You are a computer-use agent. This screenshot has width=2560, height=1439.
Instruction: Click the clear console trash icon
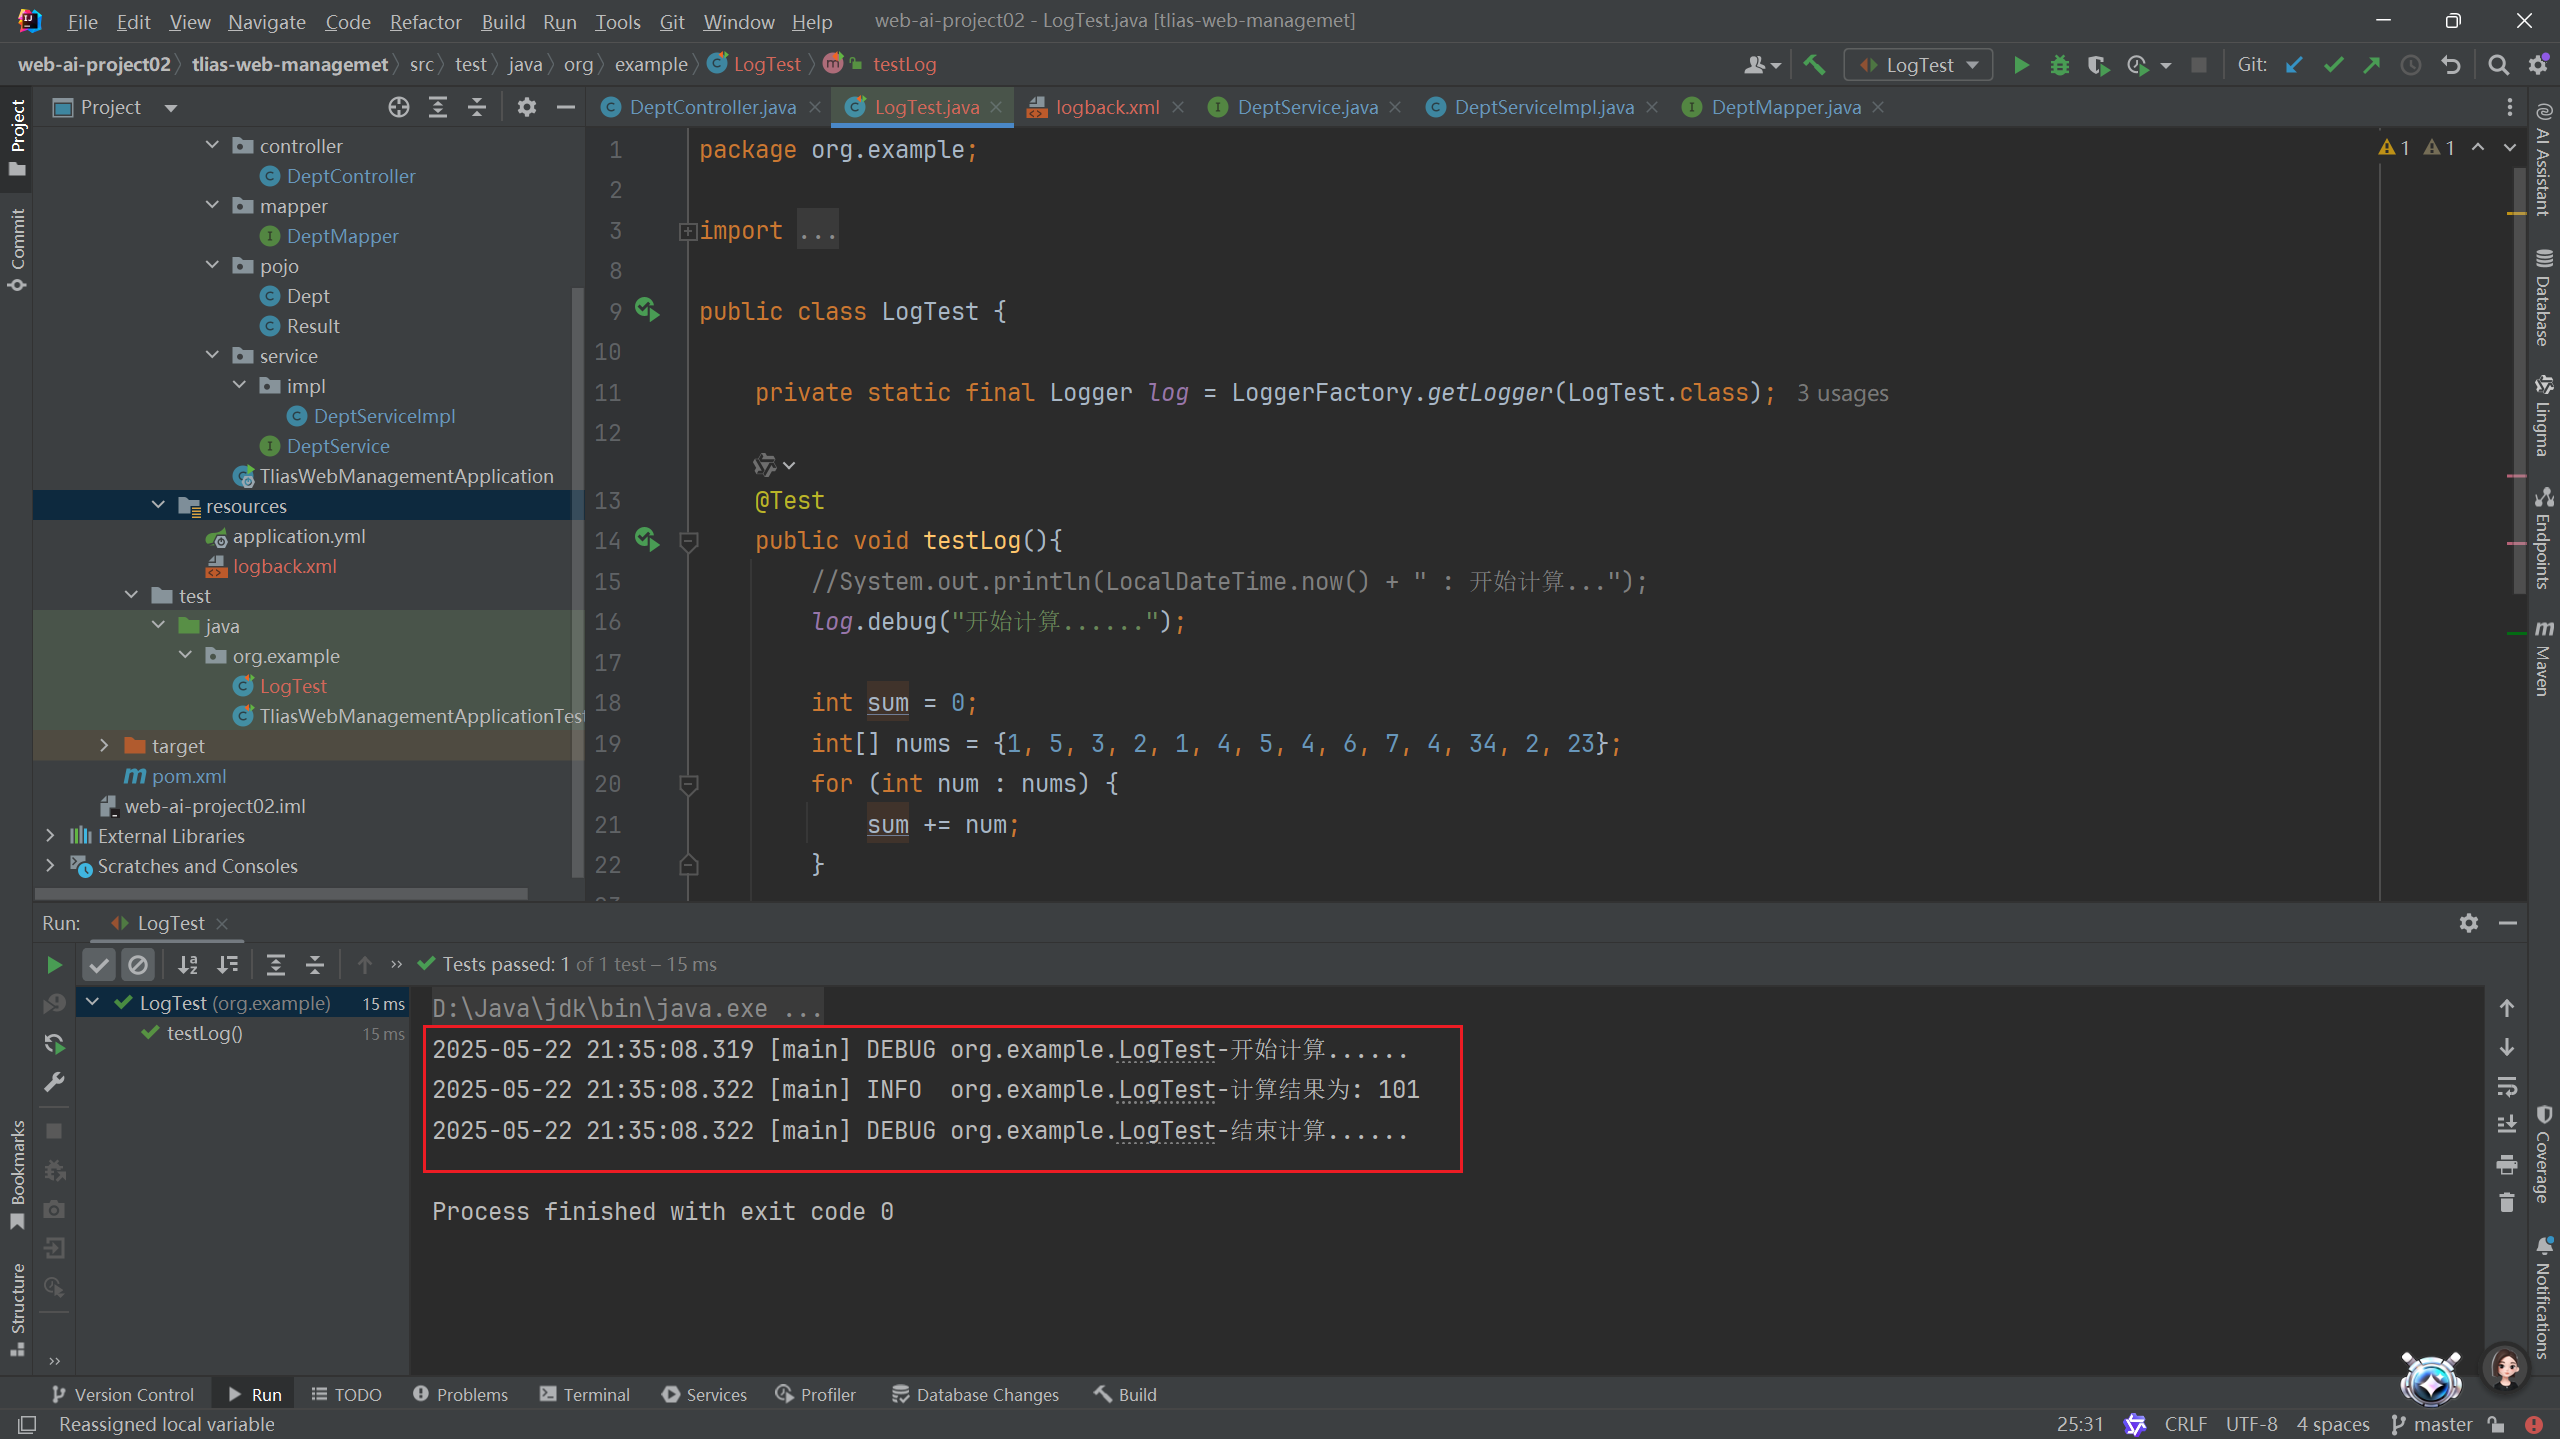tap(2506, 1203)
